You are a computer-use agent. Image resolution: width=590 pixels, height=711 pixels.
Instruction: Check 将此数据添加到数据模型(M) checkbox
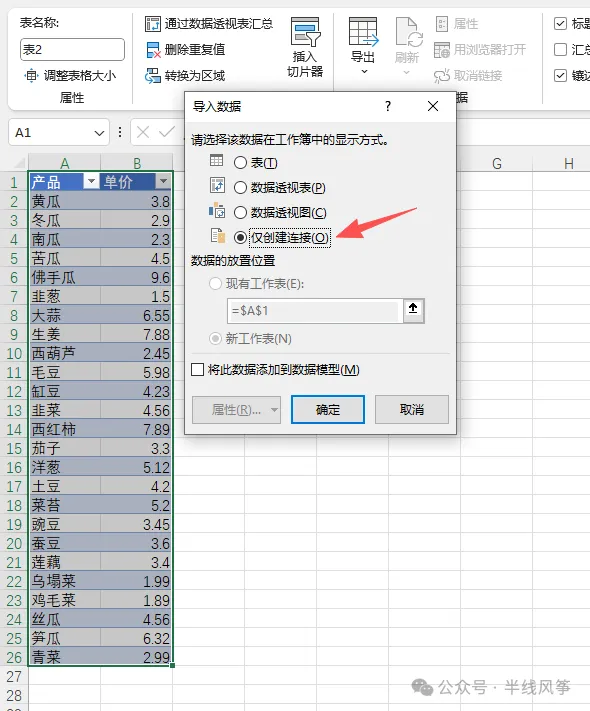(197, 370)
